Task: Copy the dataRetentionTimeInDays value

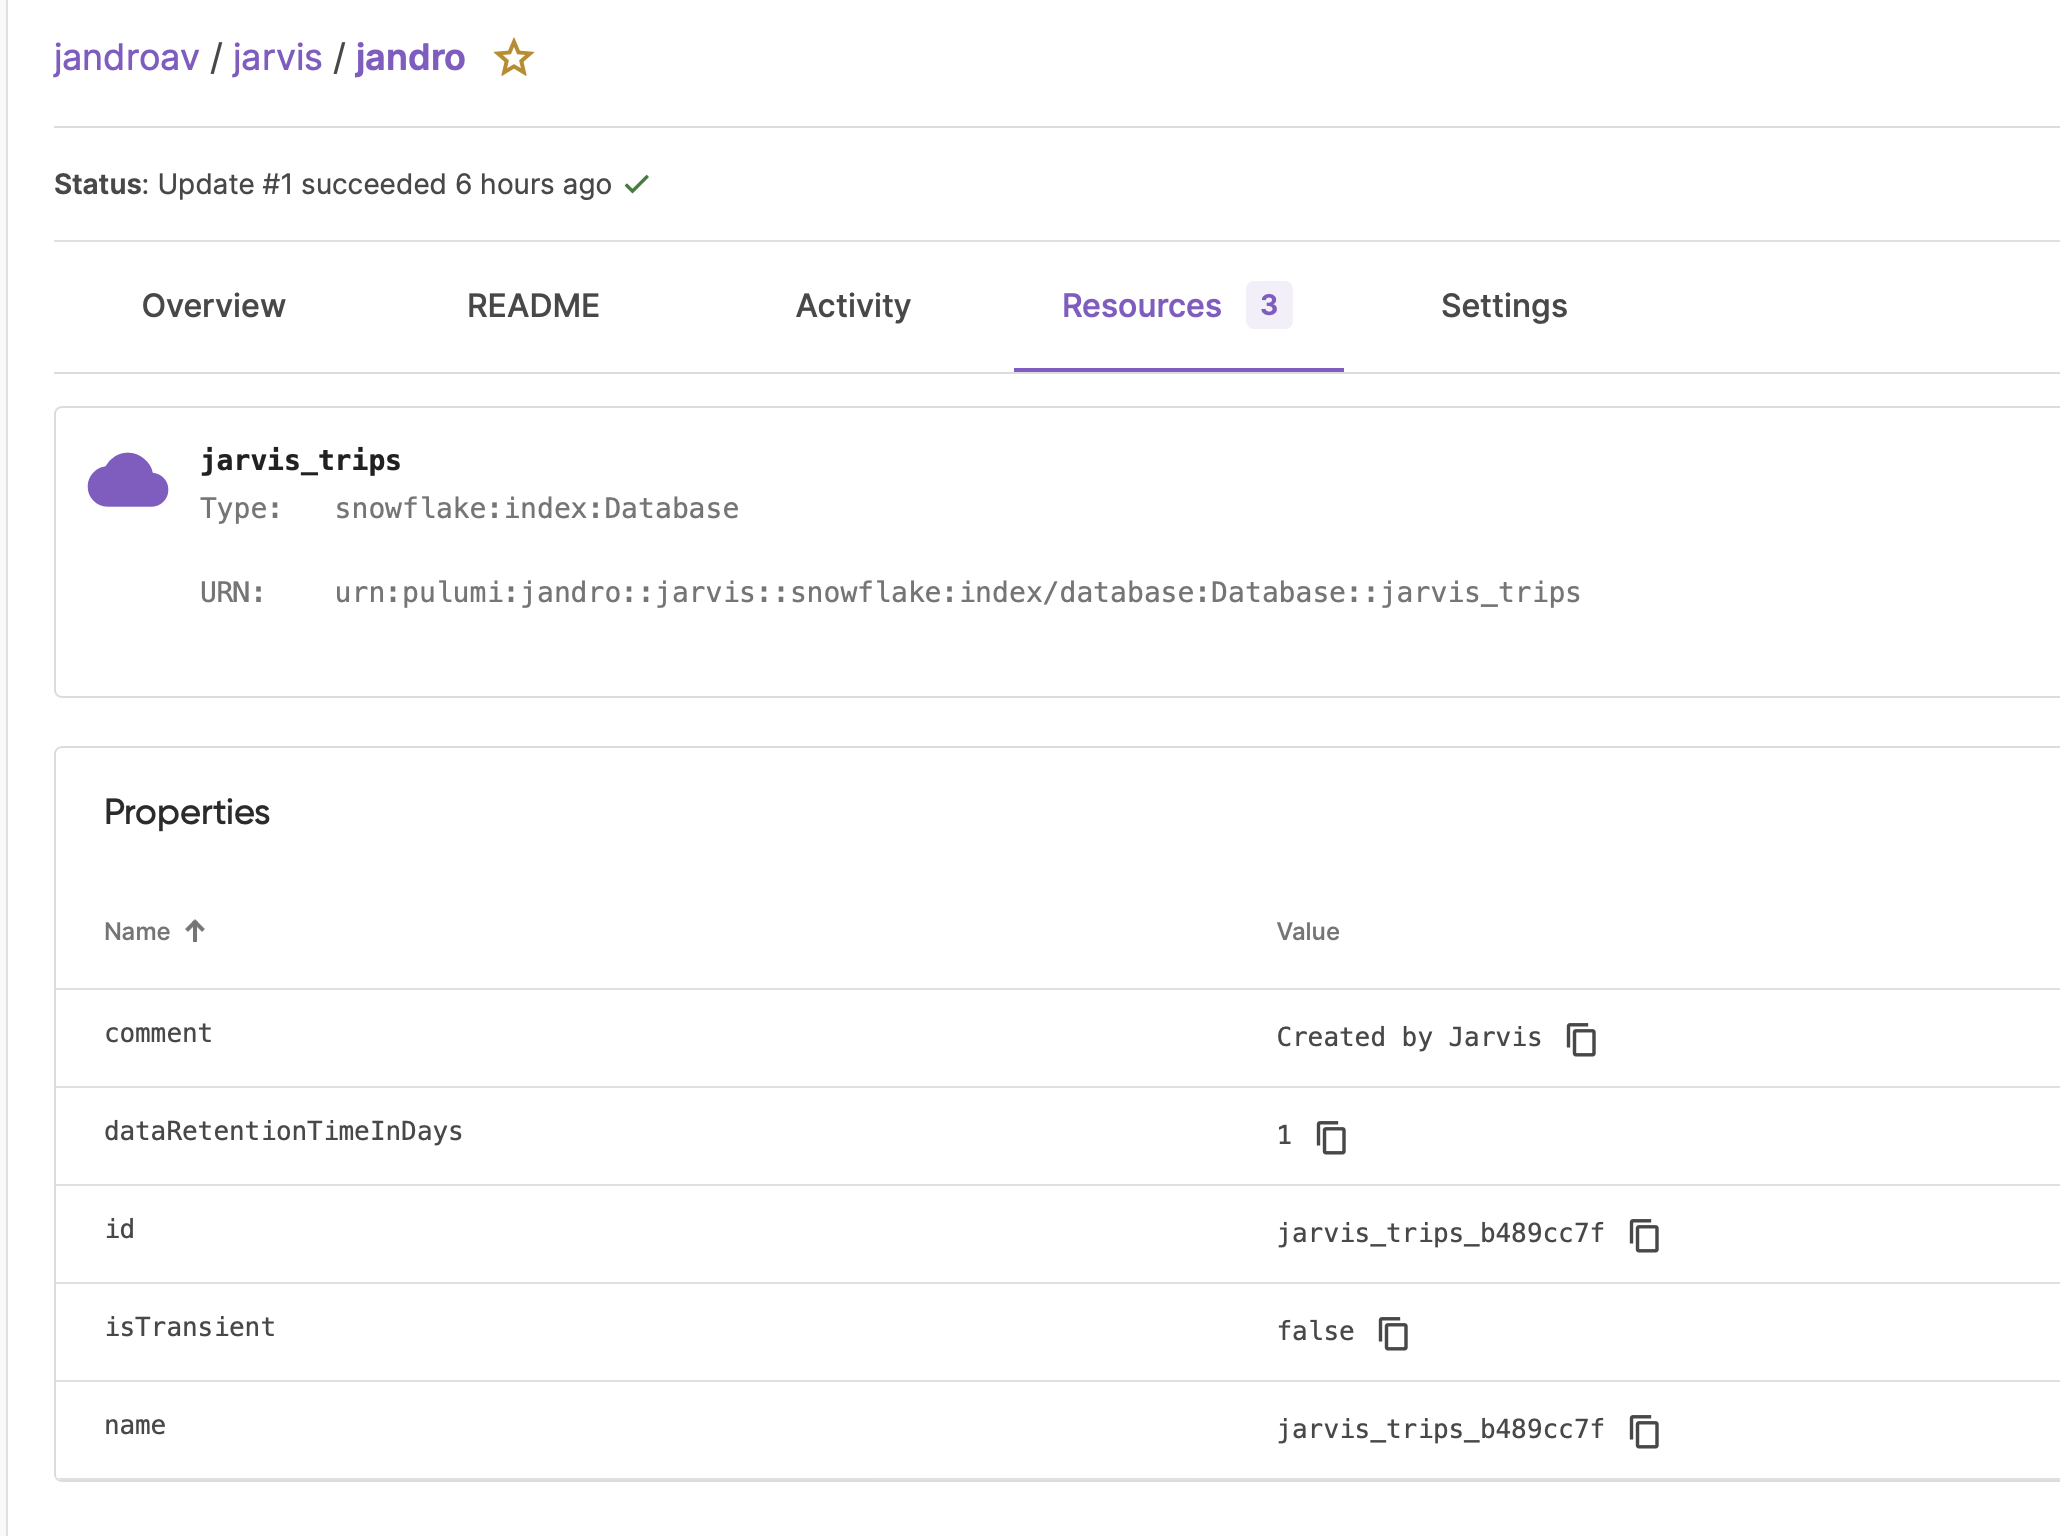Action: tap(1331, 1137)
